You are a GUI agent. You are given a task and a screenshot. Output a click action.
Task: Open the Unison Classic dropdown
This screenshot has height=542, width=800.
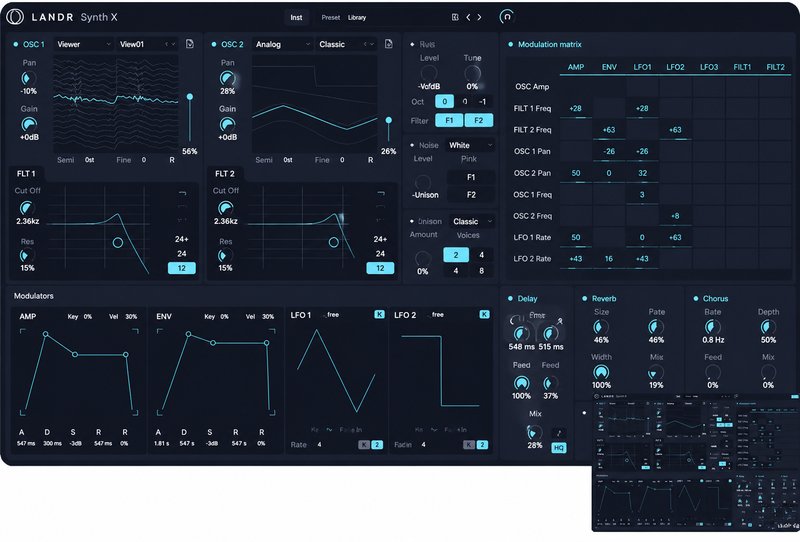pyautogui.click(x=470, y=221)
